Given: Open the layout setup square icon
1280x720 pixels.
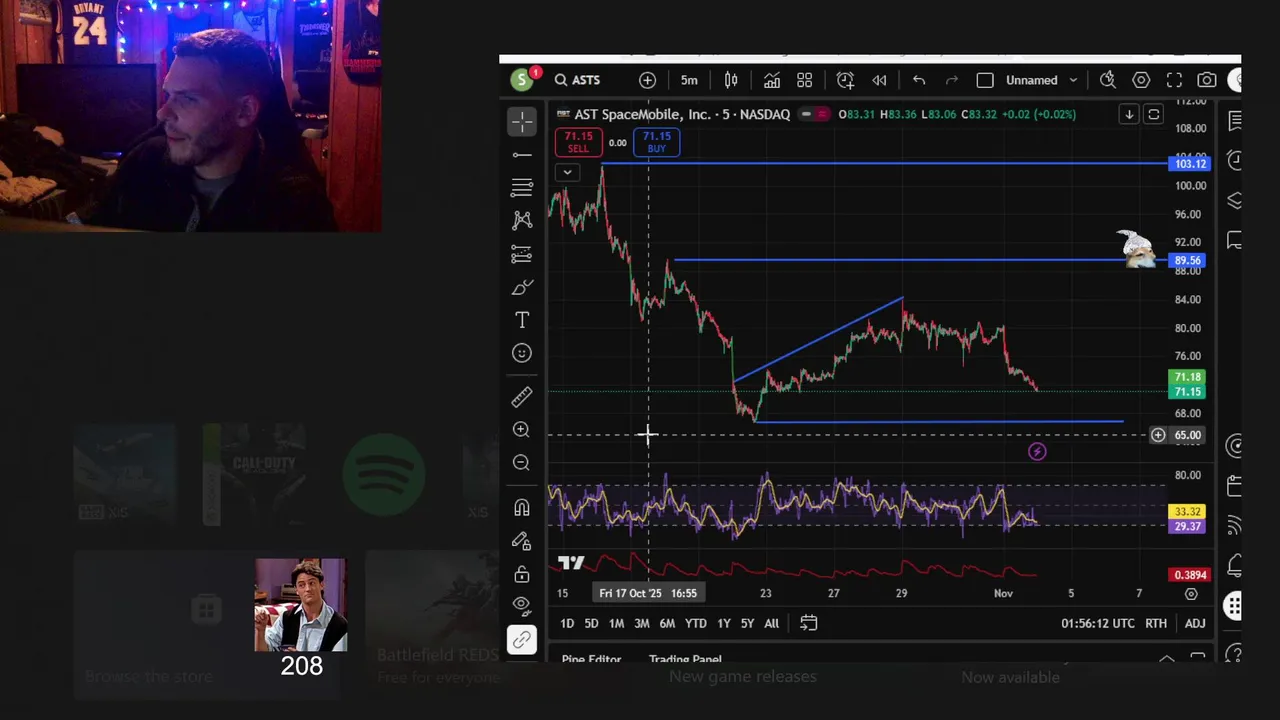Looking at the screenshot, I should 985,80.
